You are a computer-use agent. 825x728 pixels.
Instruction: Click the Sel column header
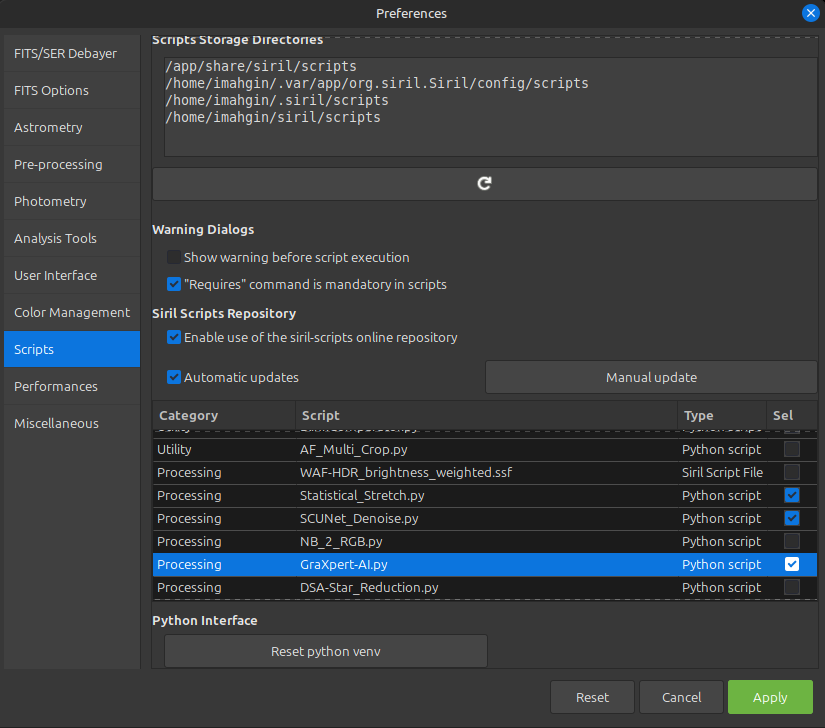point(792,416)
